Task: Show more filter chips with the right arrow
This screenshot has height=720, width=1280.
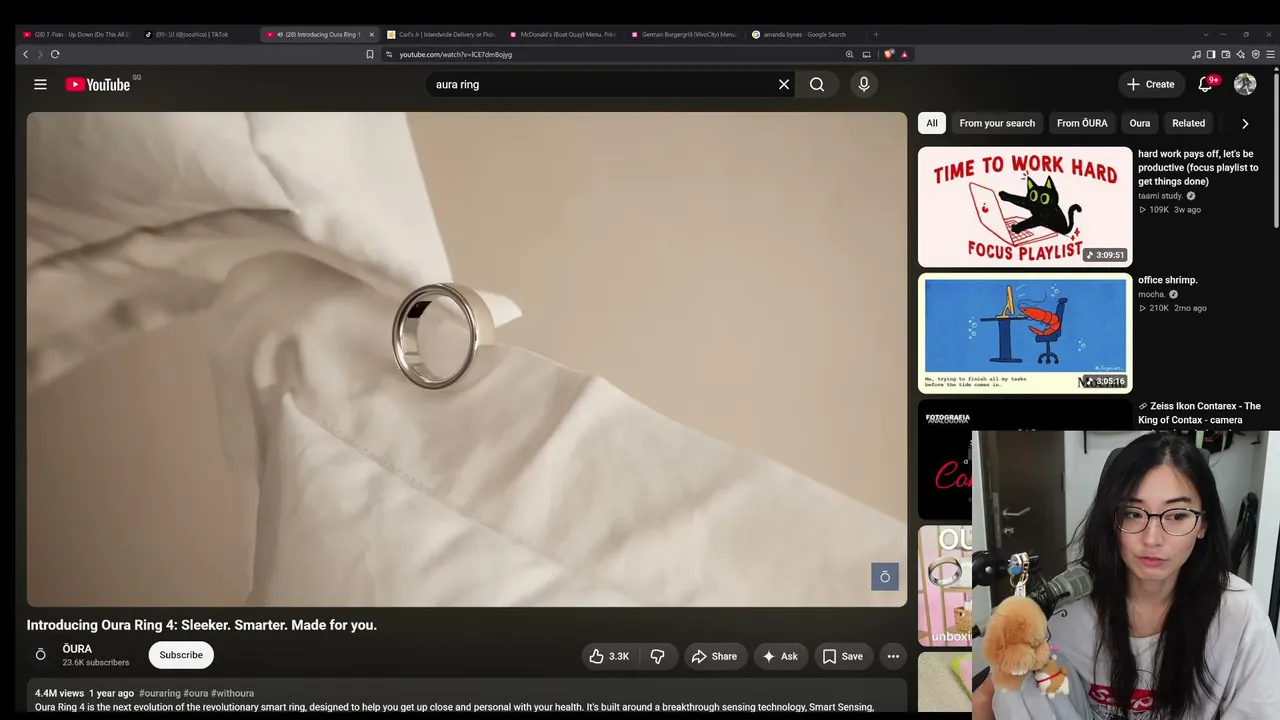Action: (x=1245, y=124)
